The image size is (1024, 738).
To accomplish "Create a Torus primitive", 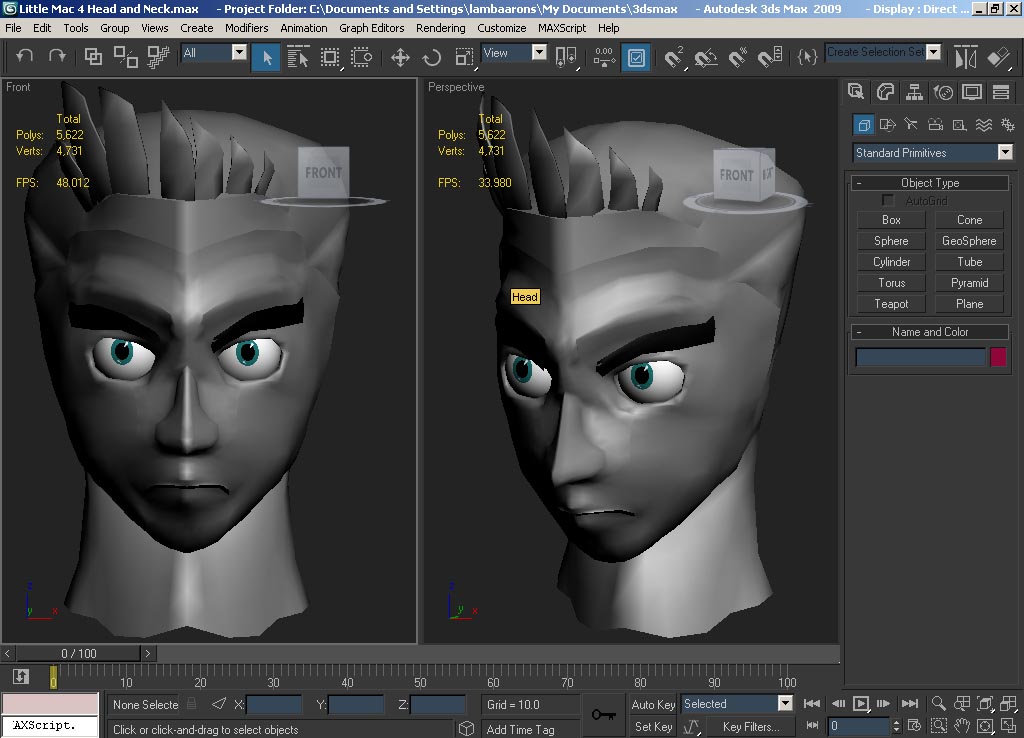I will 891,283.
